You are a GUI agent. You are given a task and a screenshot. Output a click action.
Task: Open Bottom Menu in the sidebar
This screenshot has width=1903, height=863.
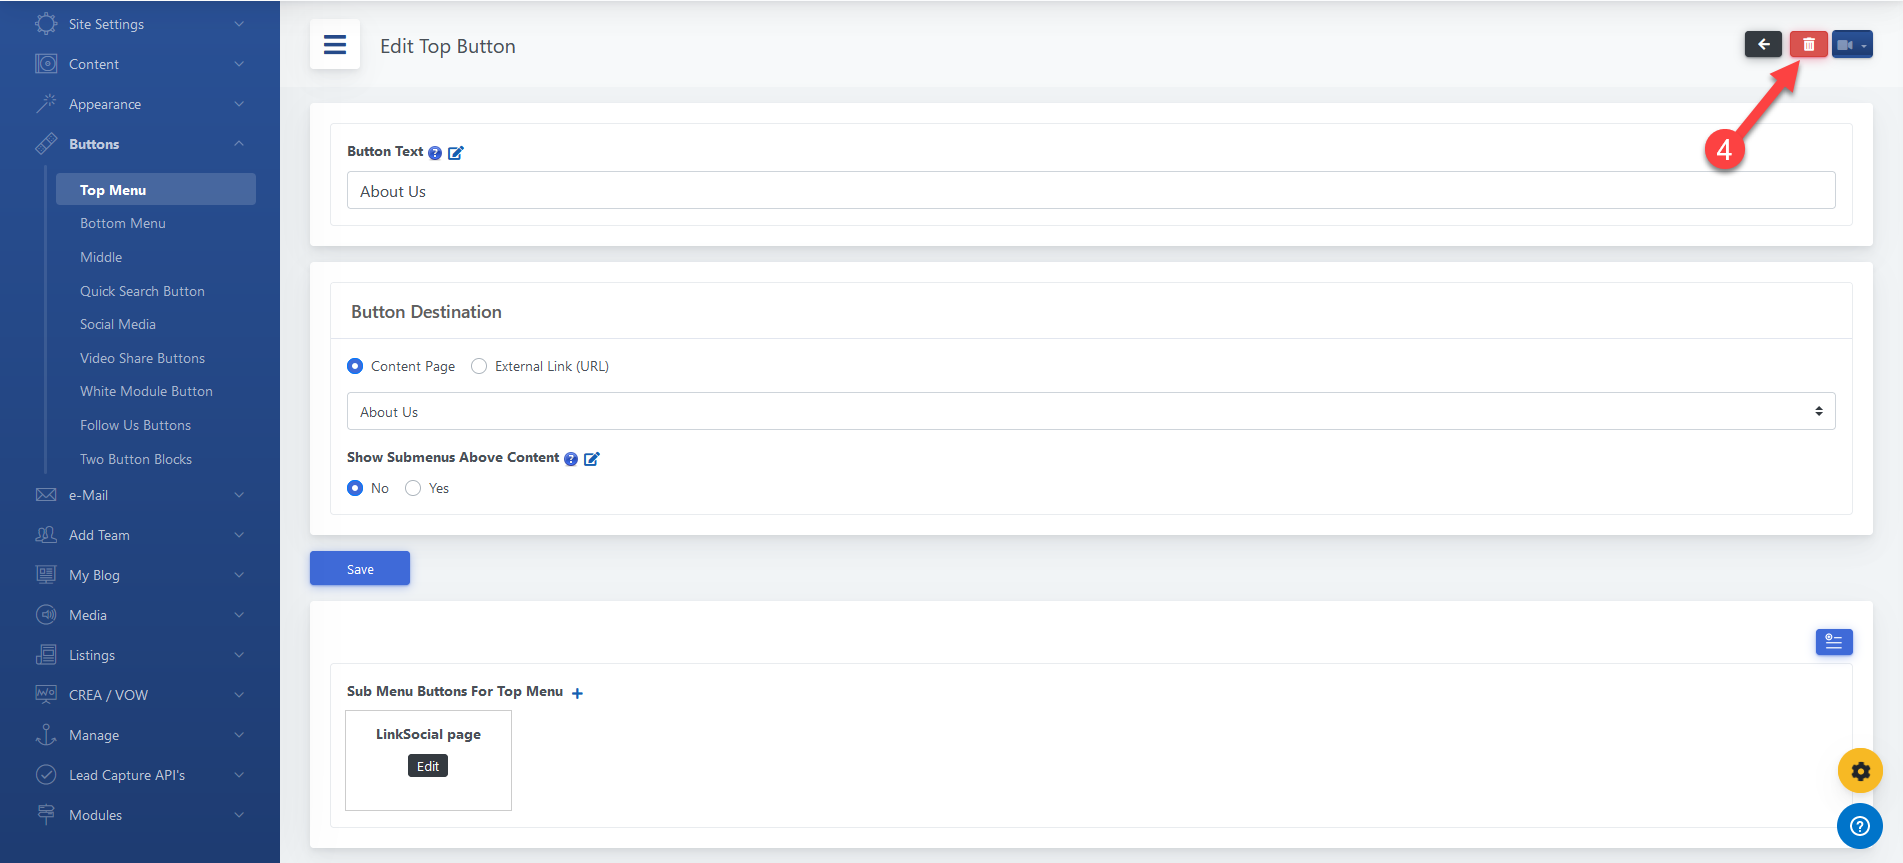pos(123,223)
